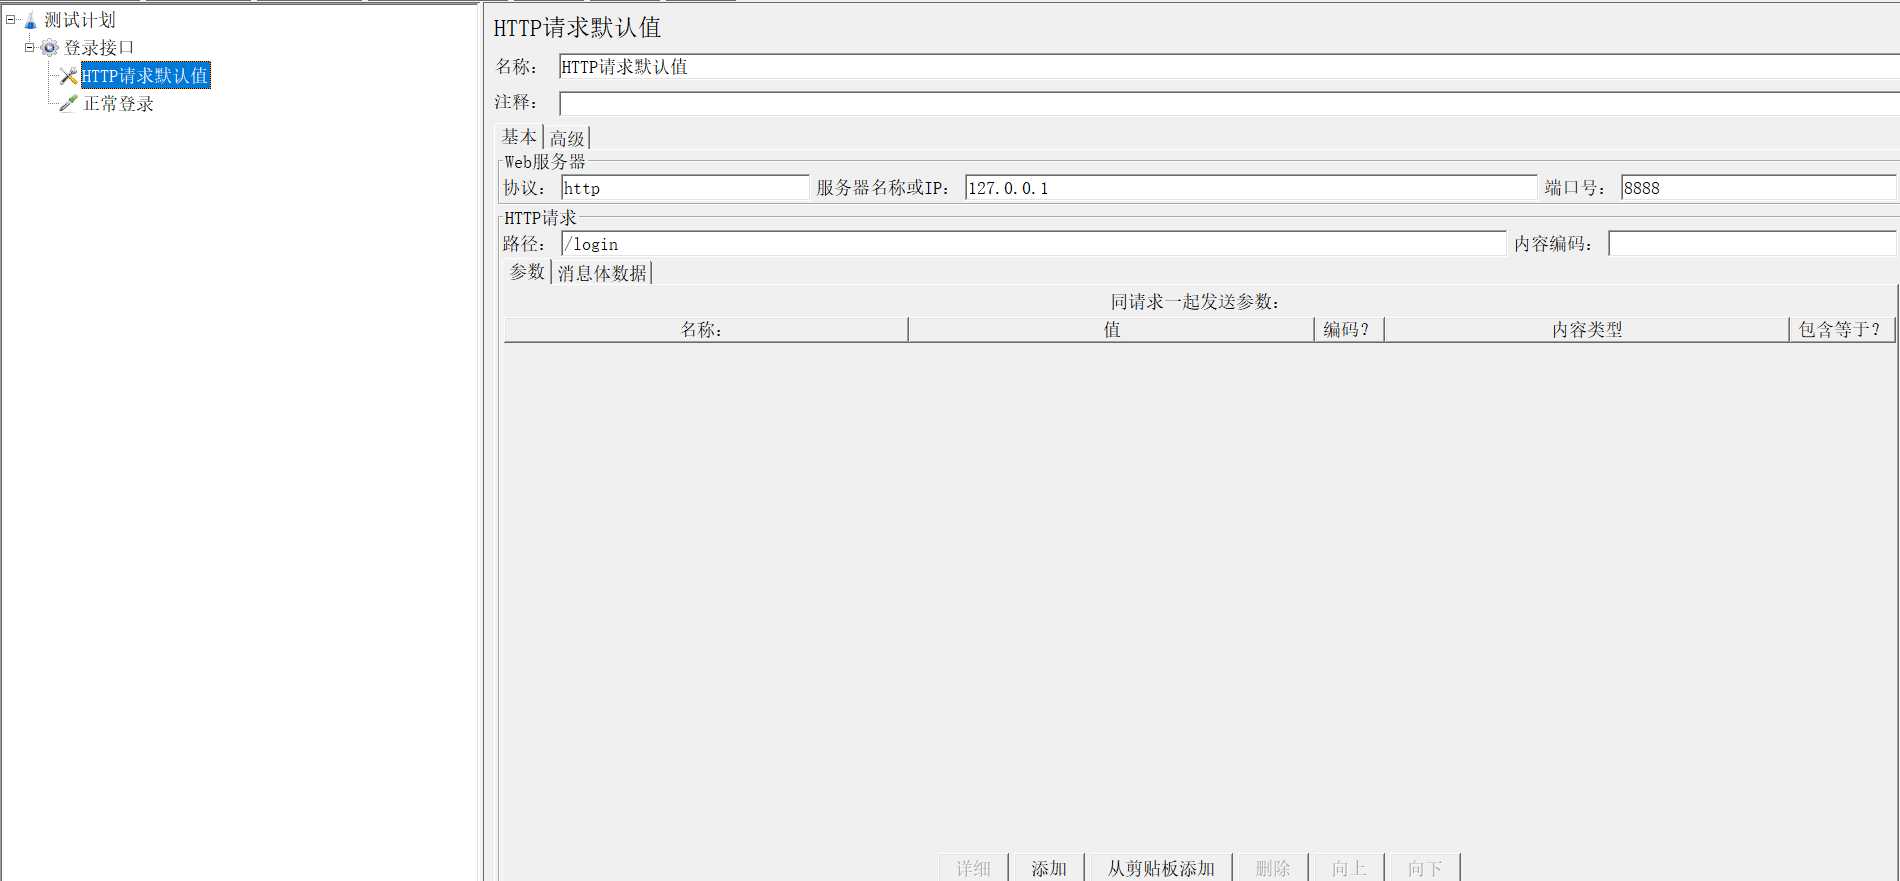
Task: Select 登录接口 thread group in tree
Action: coord(99,47)
